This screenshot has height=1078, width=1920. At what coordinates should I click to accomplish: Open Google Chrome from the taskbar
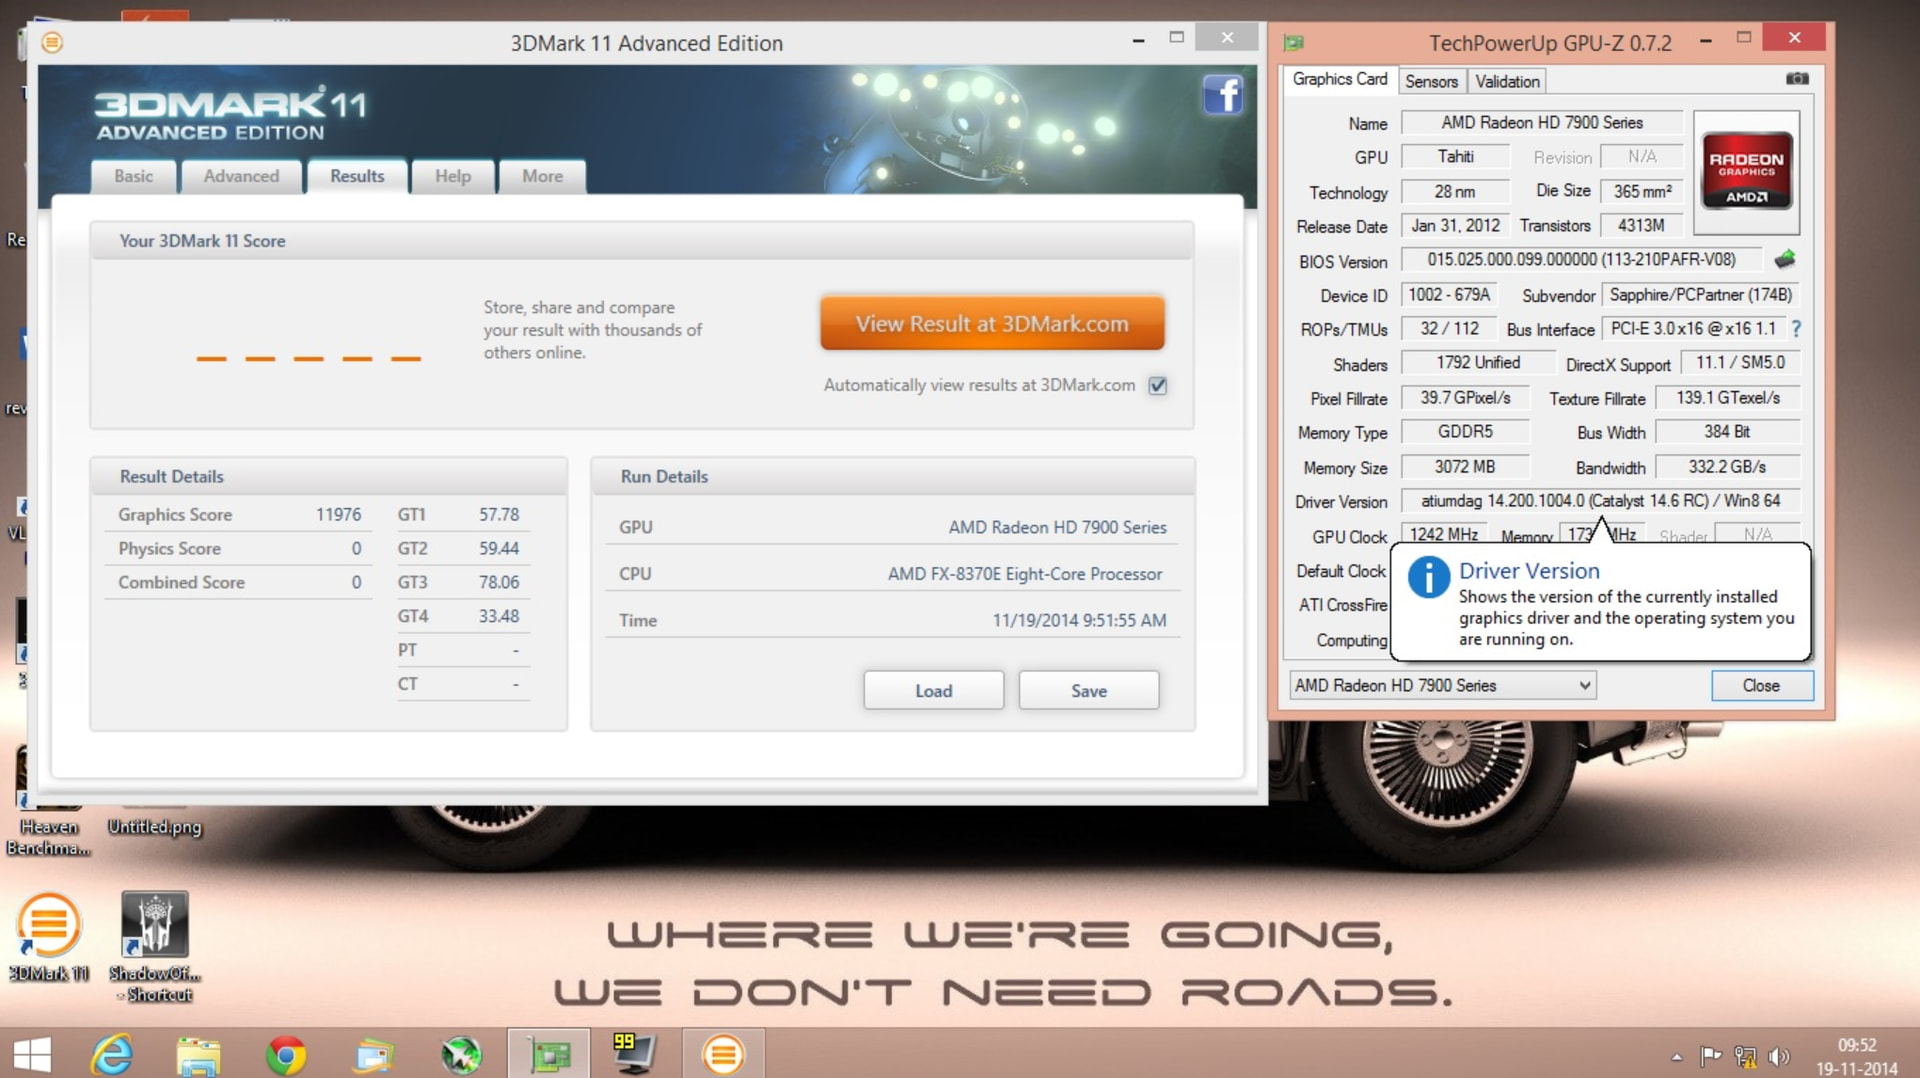[x=286, y=1055]
